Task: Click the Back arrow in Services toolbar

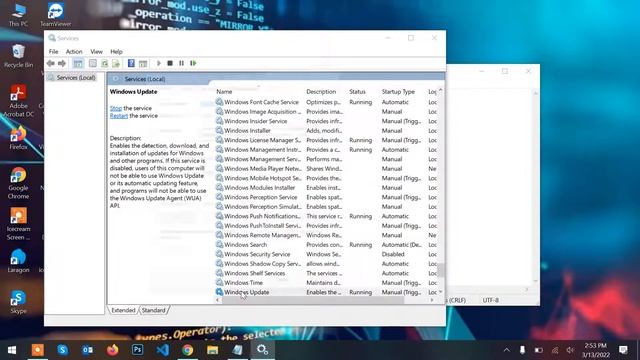Action: [51, 63]
